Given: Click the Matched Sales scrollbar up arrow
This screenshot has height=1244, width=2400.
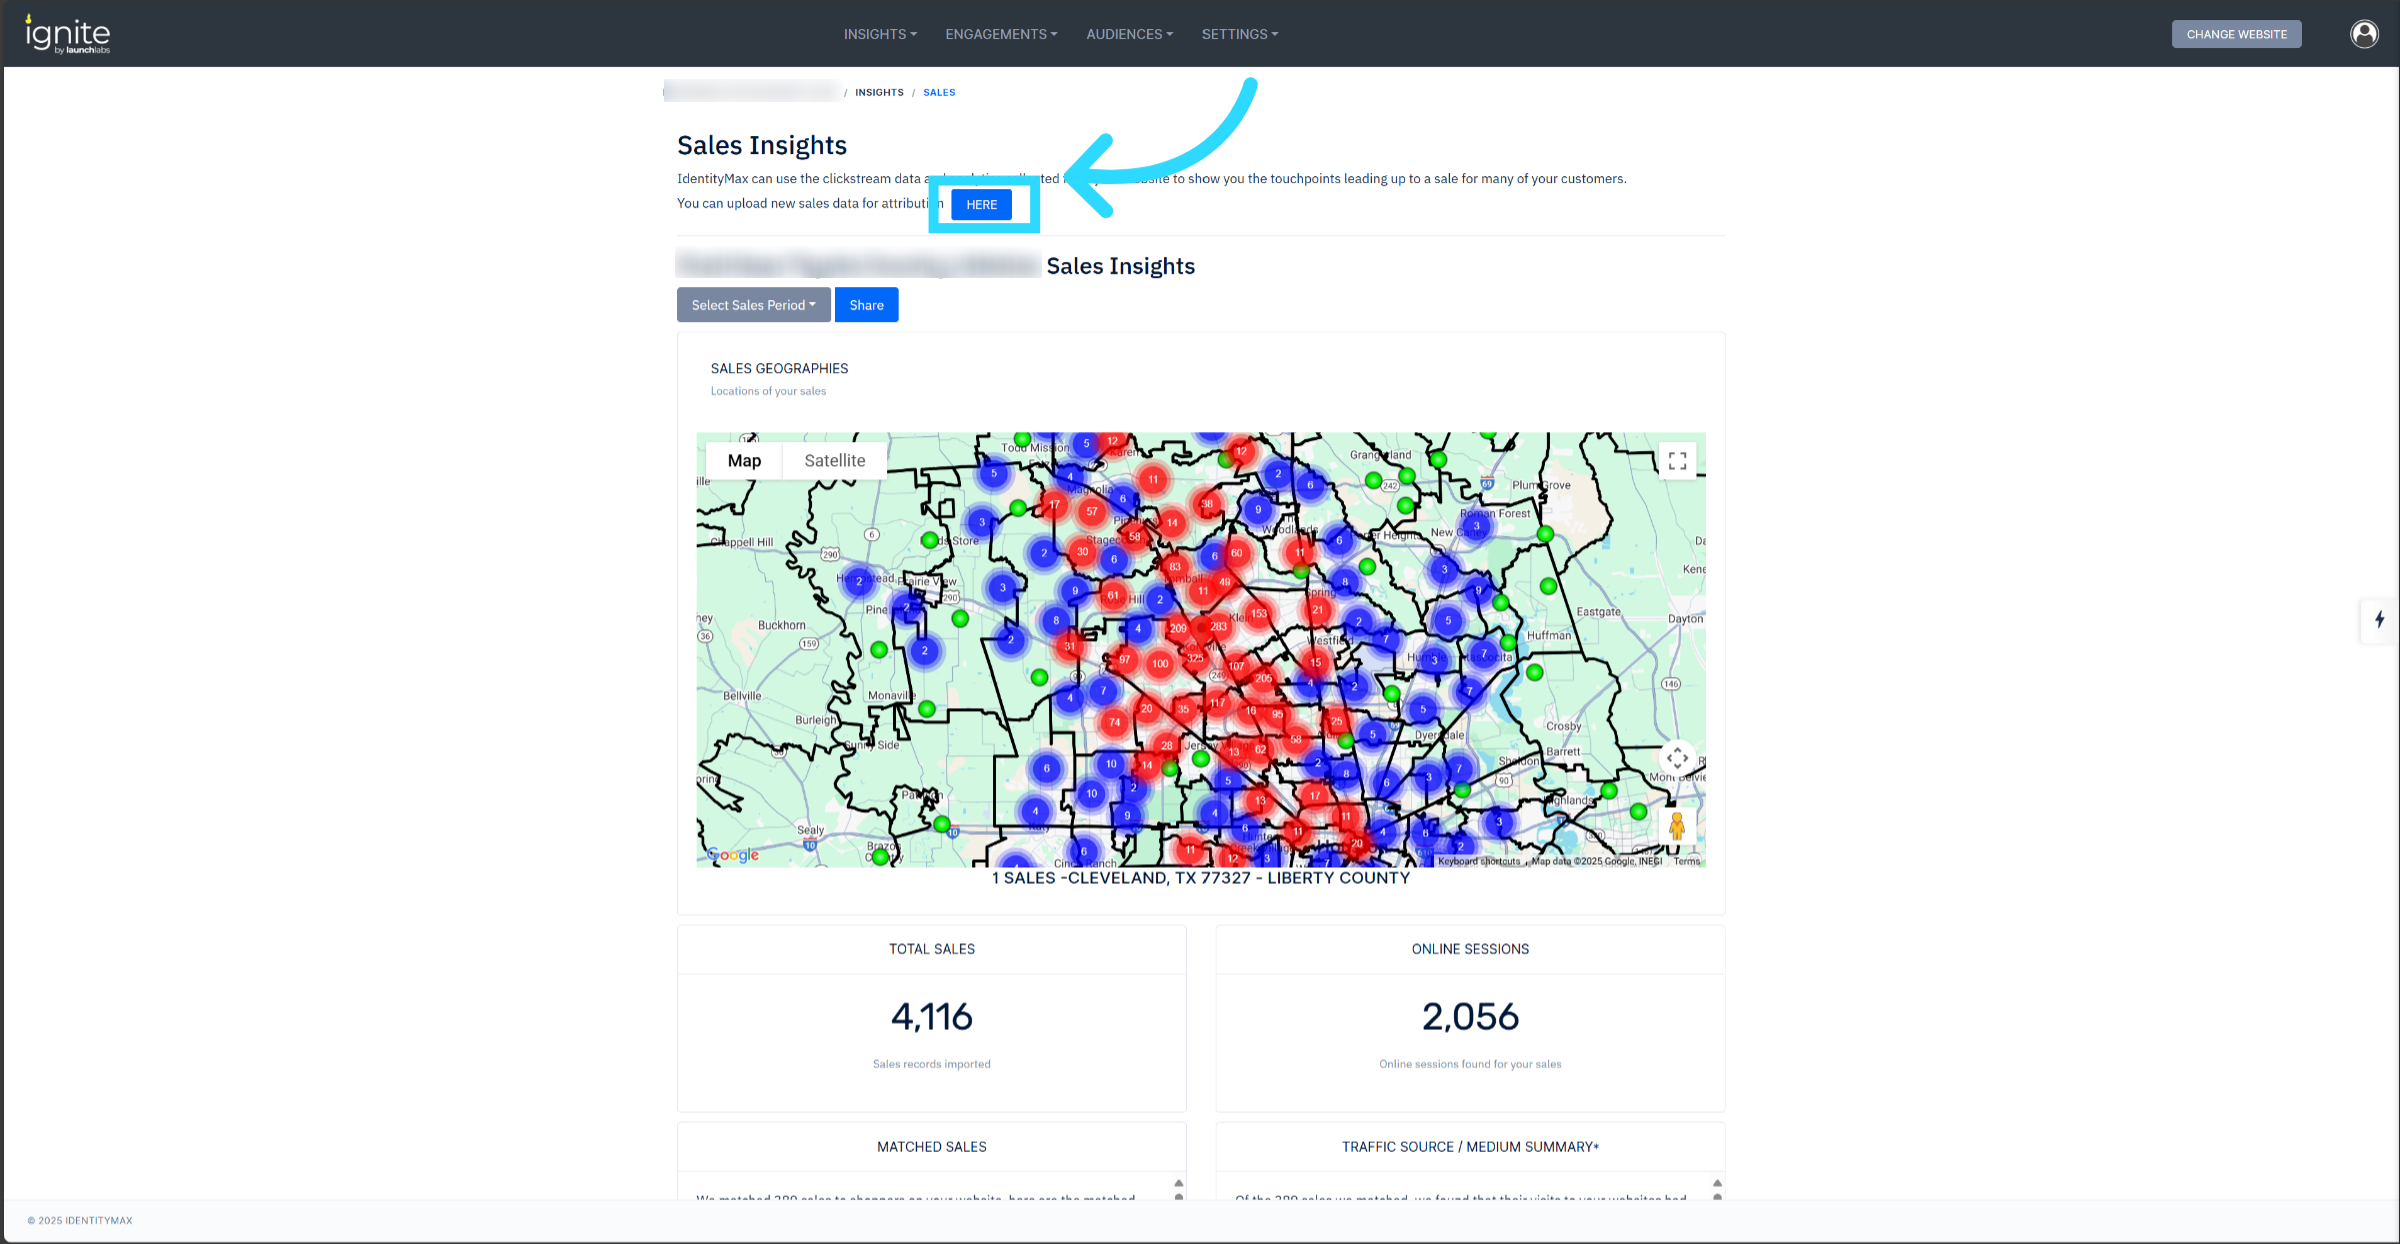Looking at the screenshot, I should [x=1178, y=1183].
